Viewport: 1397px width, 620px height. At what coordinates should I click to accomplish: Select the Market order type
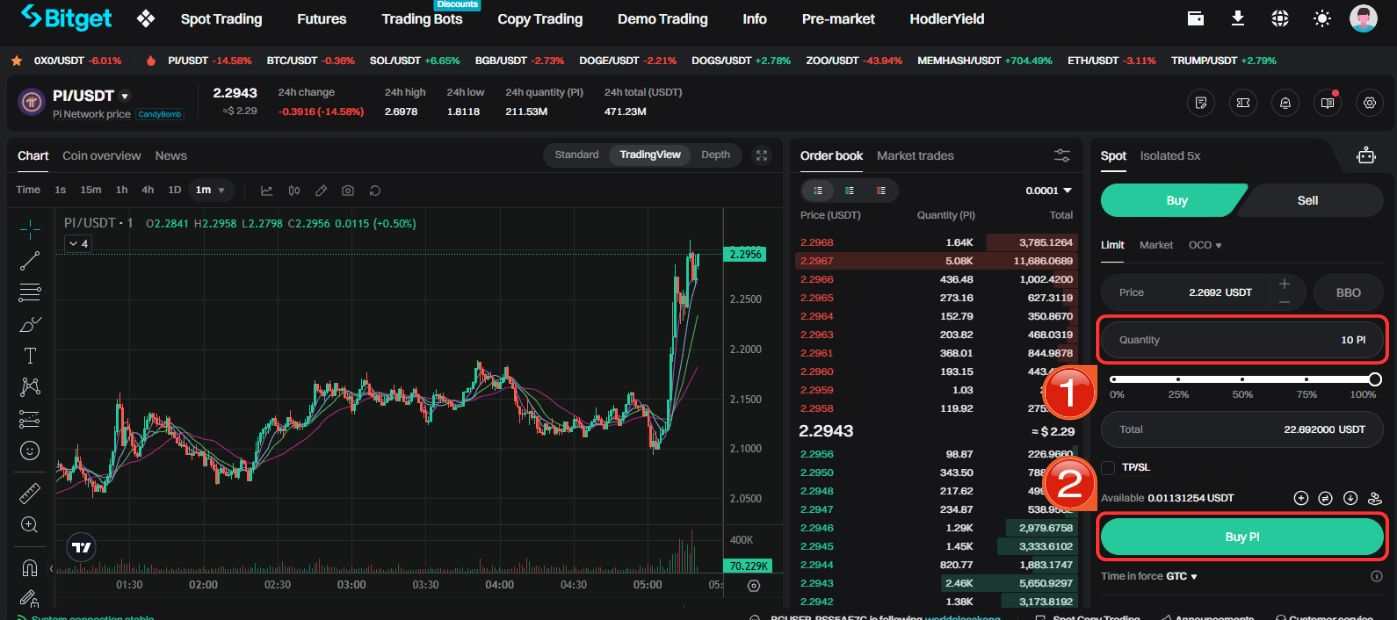pyautogui.click(x=1156, y=245)
